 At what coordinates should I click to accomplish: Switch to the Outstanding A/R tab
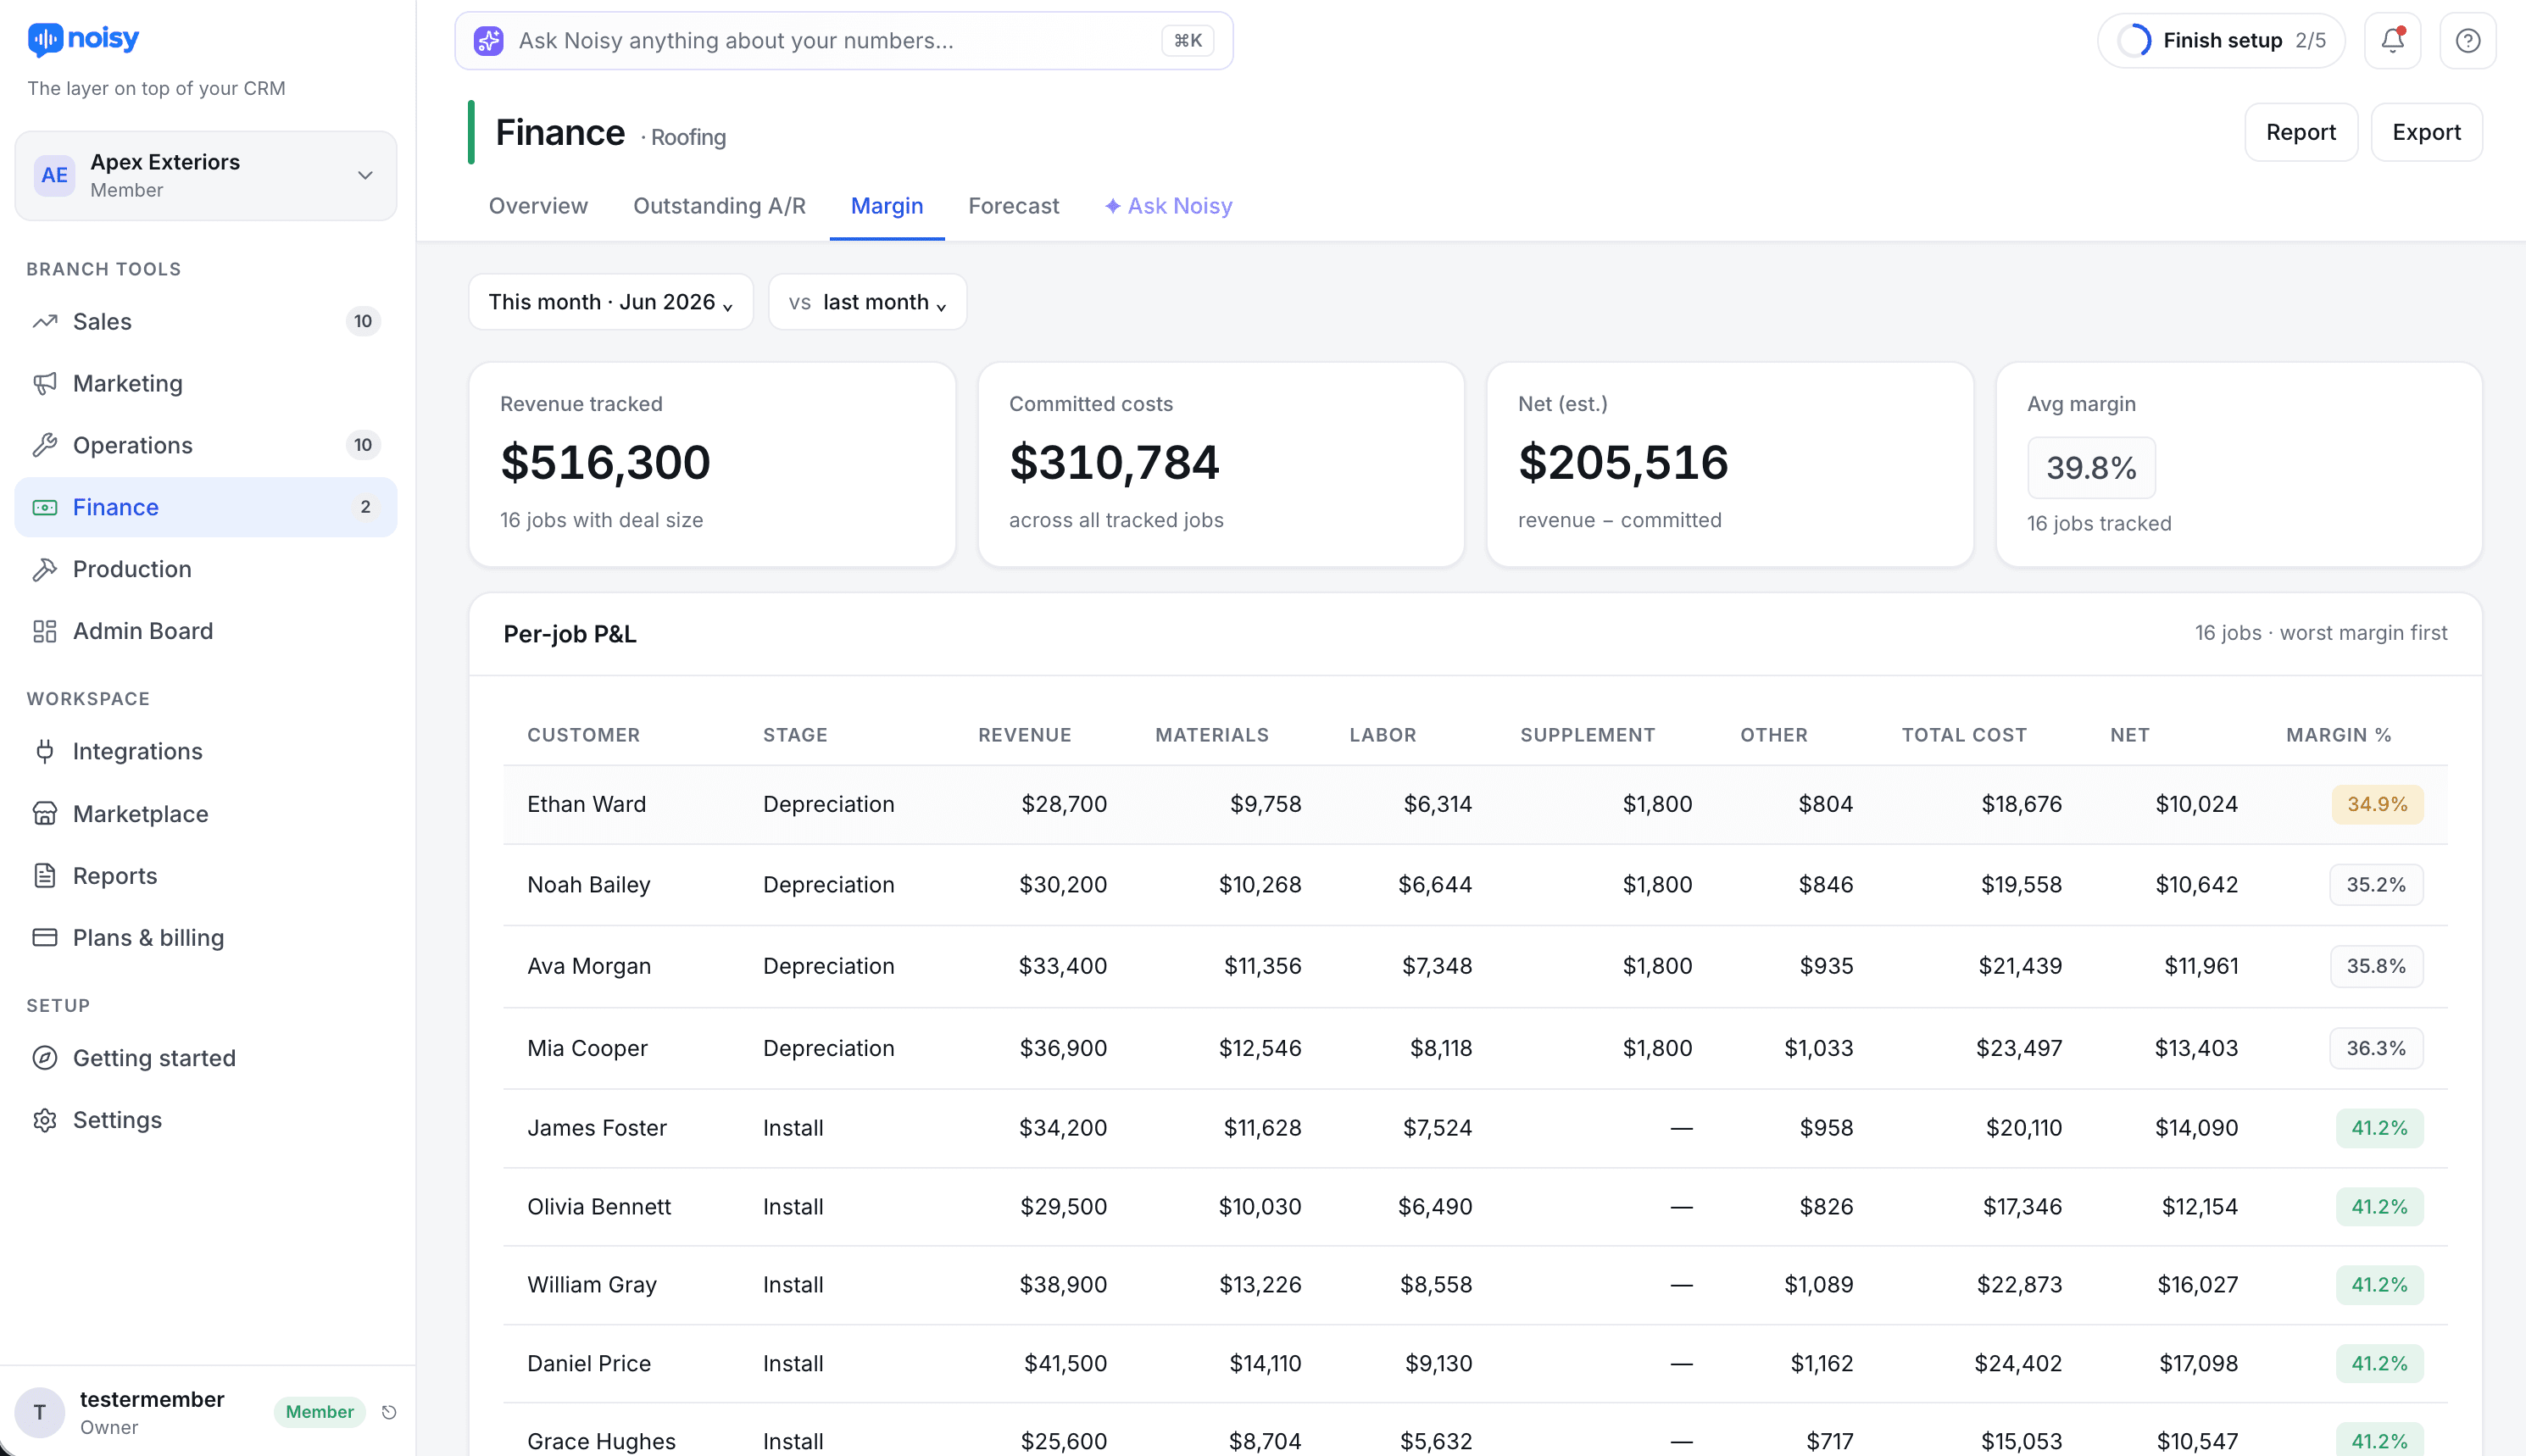tap(719, 206)
